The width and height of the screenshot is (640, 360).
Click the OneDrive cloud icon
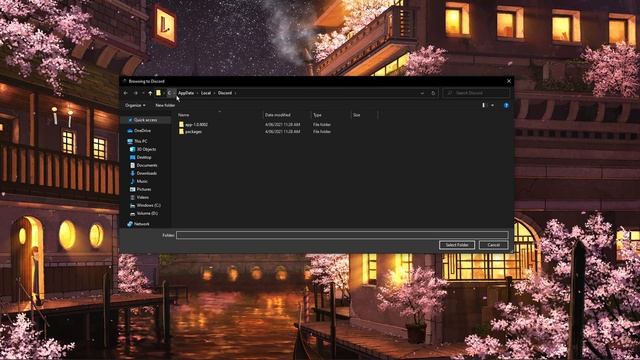pyautogui.click(x=130, y=131)
